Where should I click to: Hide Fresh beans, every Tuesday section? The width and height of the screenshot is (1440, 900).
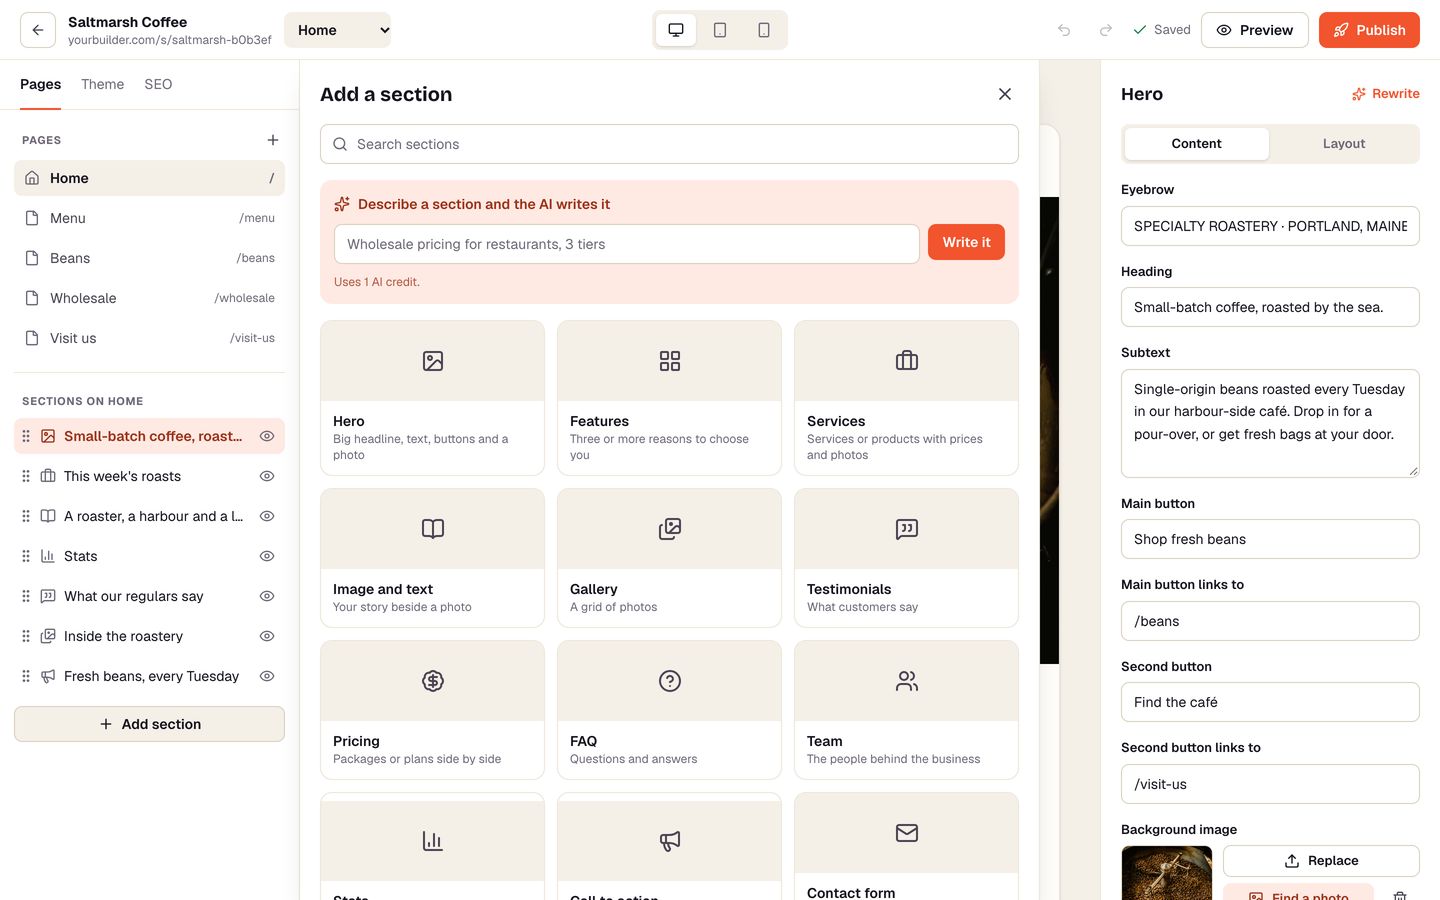coord(267,676)
